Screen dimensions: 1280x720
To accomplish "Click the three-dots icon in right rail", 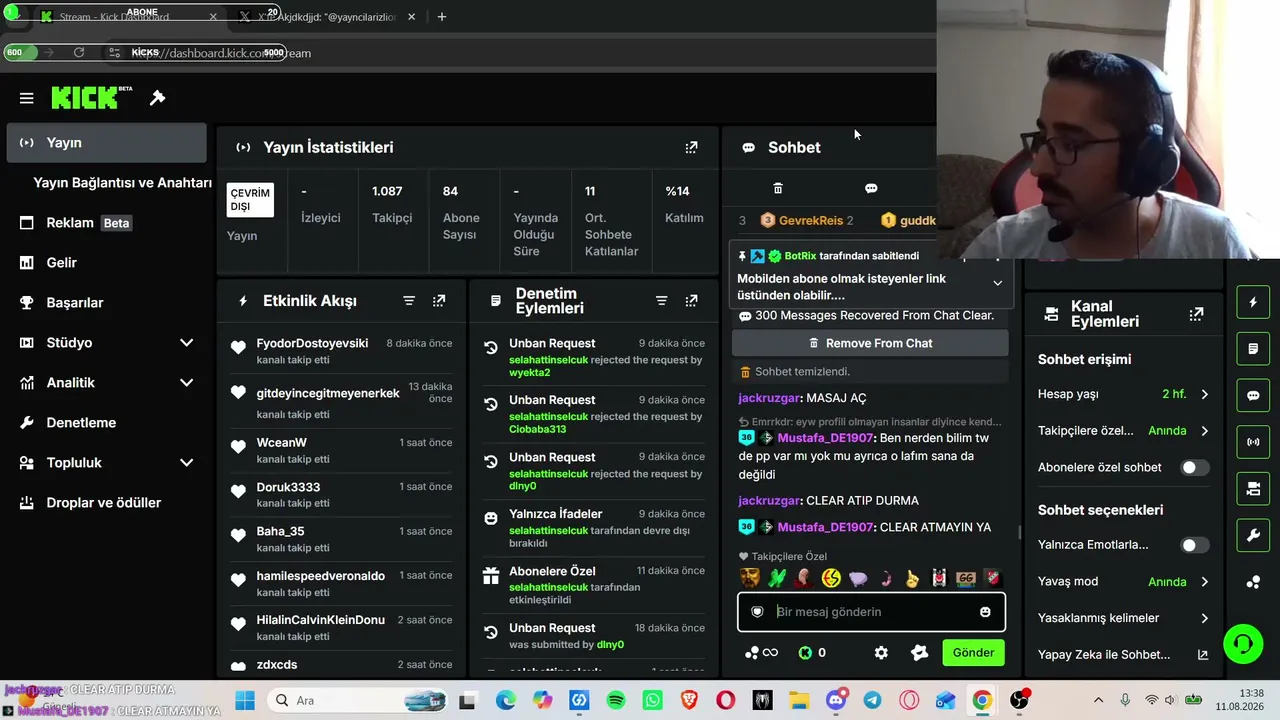I will coord(1253,583).
